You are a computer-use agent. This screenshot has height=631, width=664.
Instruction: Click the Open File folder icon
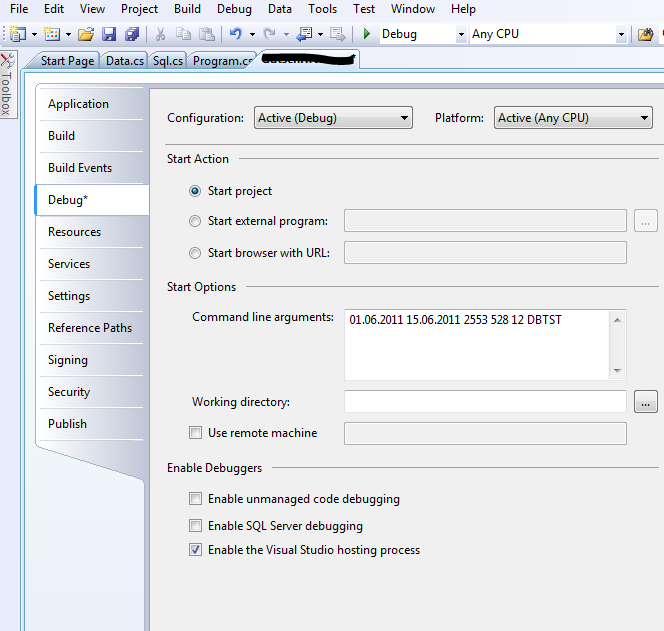[x=86, y=34]
